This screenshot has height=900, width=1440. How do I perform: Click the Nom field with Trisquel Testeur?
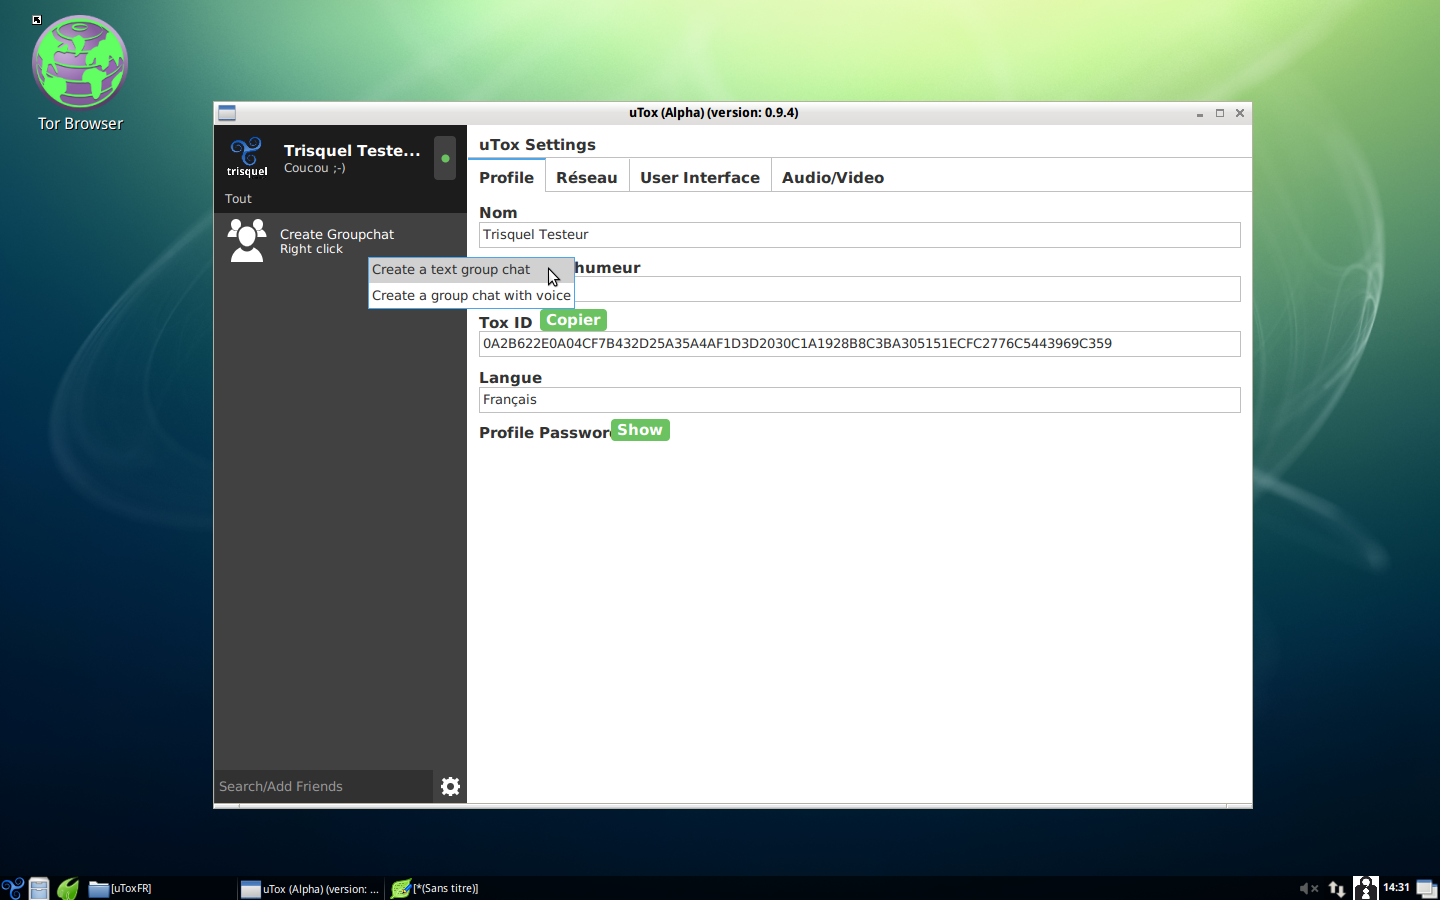pos(859,235)
